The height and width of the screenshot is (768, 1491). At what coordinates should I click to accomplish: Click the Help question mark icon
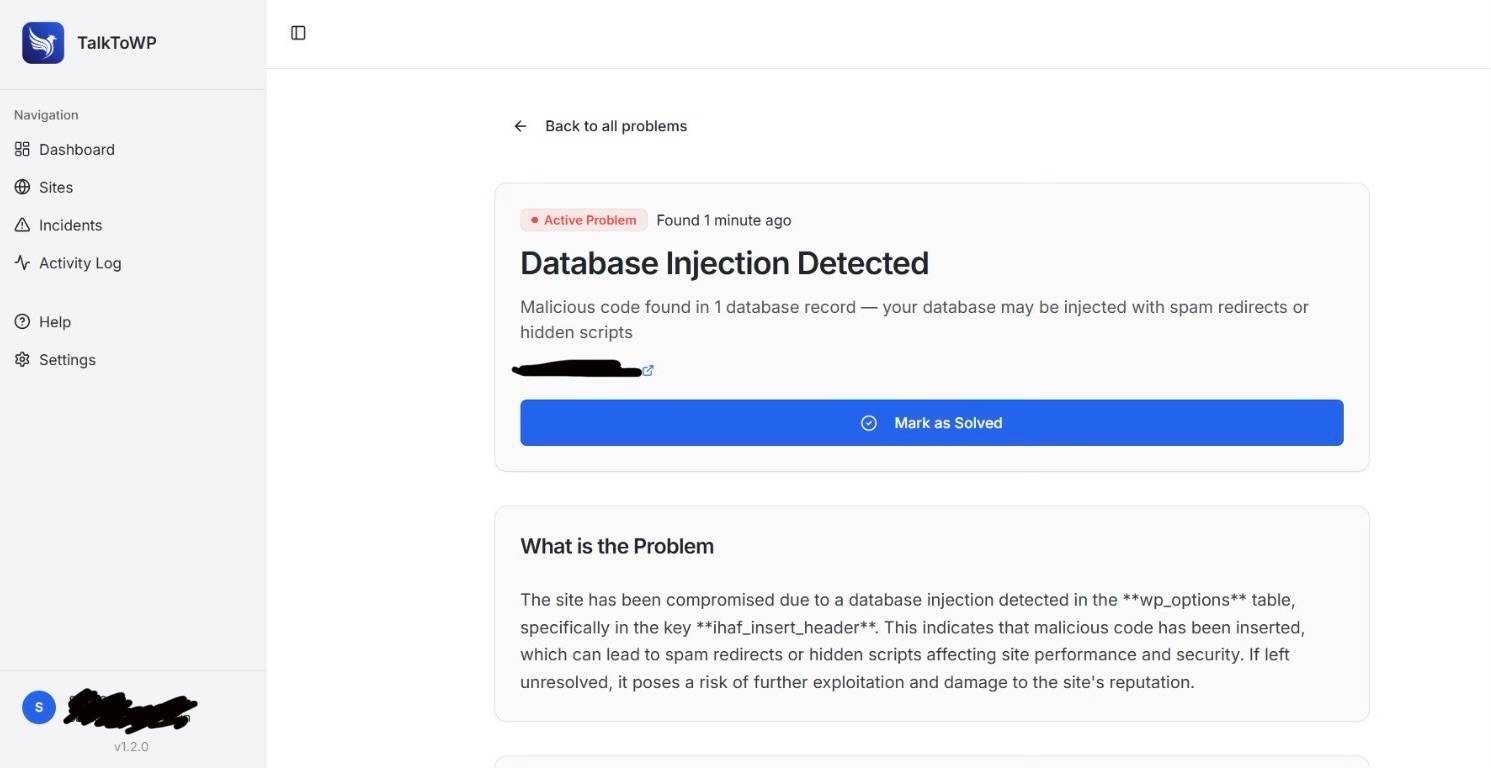[22, 322]
